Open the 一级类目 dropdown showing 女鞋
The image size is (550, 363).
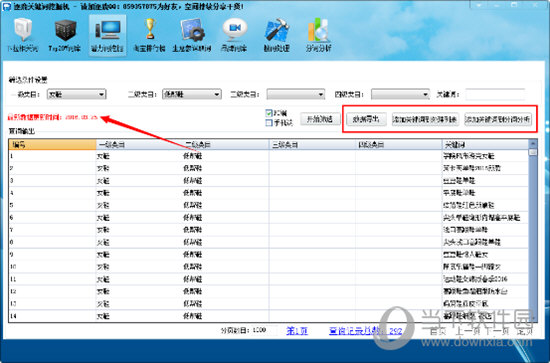tap(76, 94)
